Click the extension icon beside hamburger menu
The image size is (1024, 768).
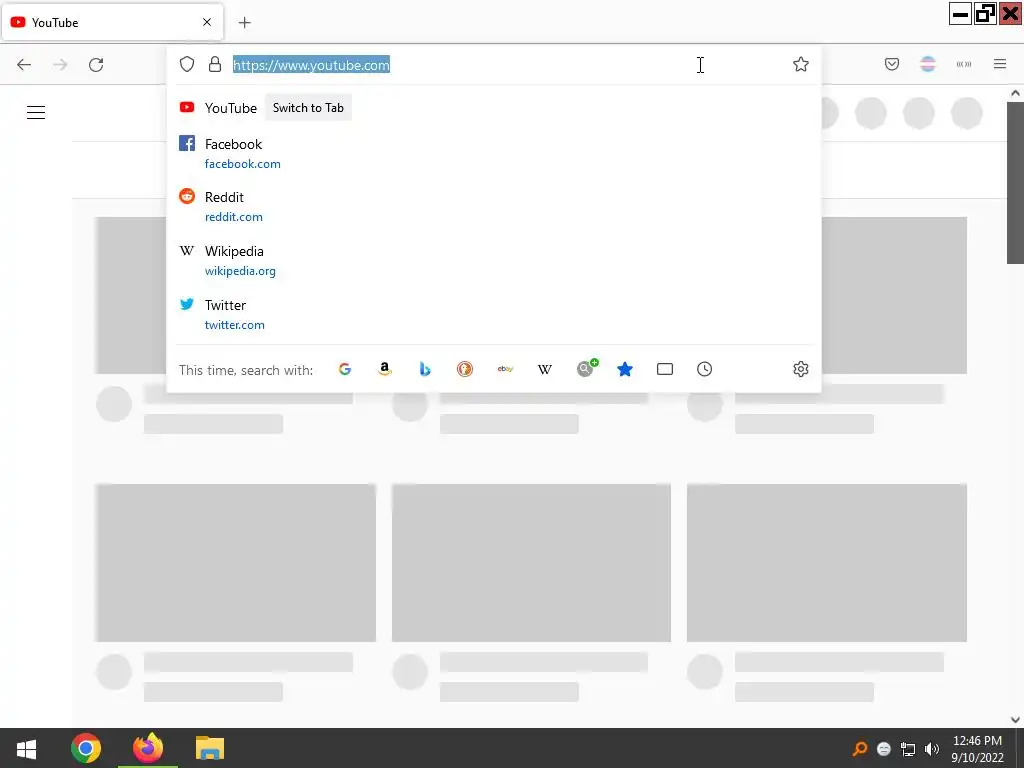(x=964, y=64)
